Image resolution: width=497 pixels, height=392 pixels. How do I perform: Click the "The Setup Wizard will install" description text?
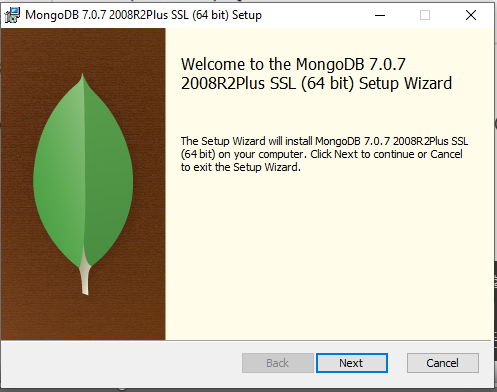(x=324, y=154)
